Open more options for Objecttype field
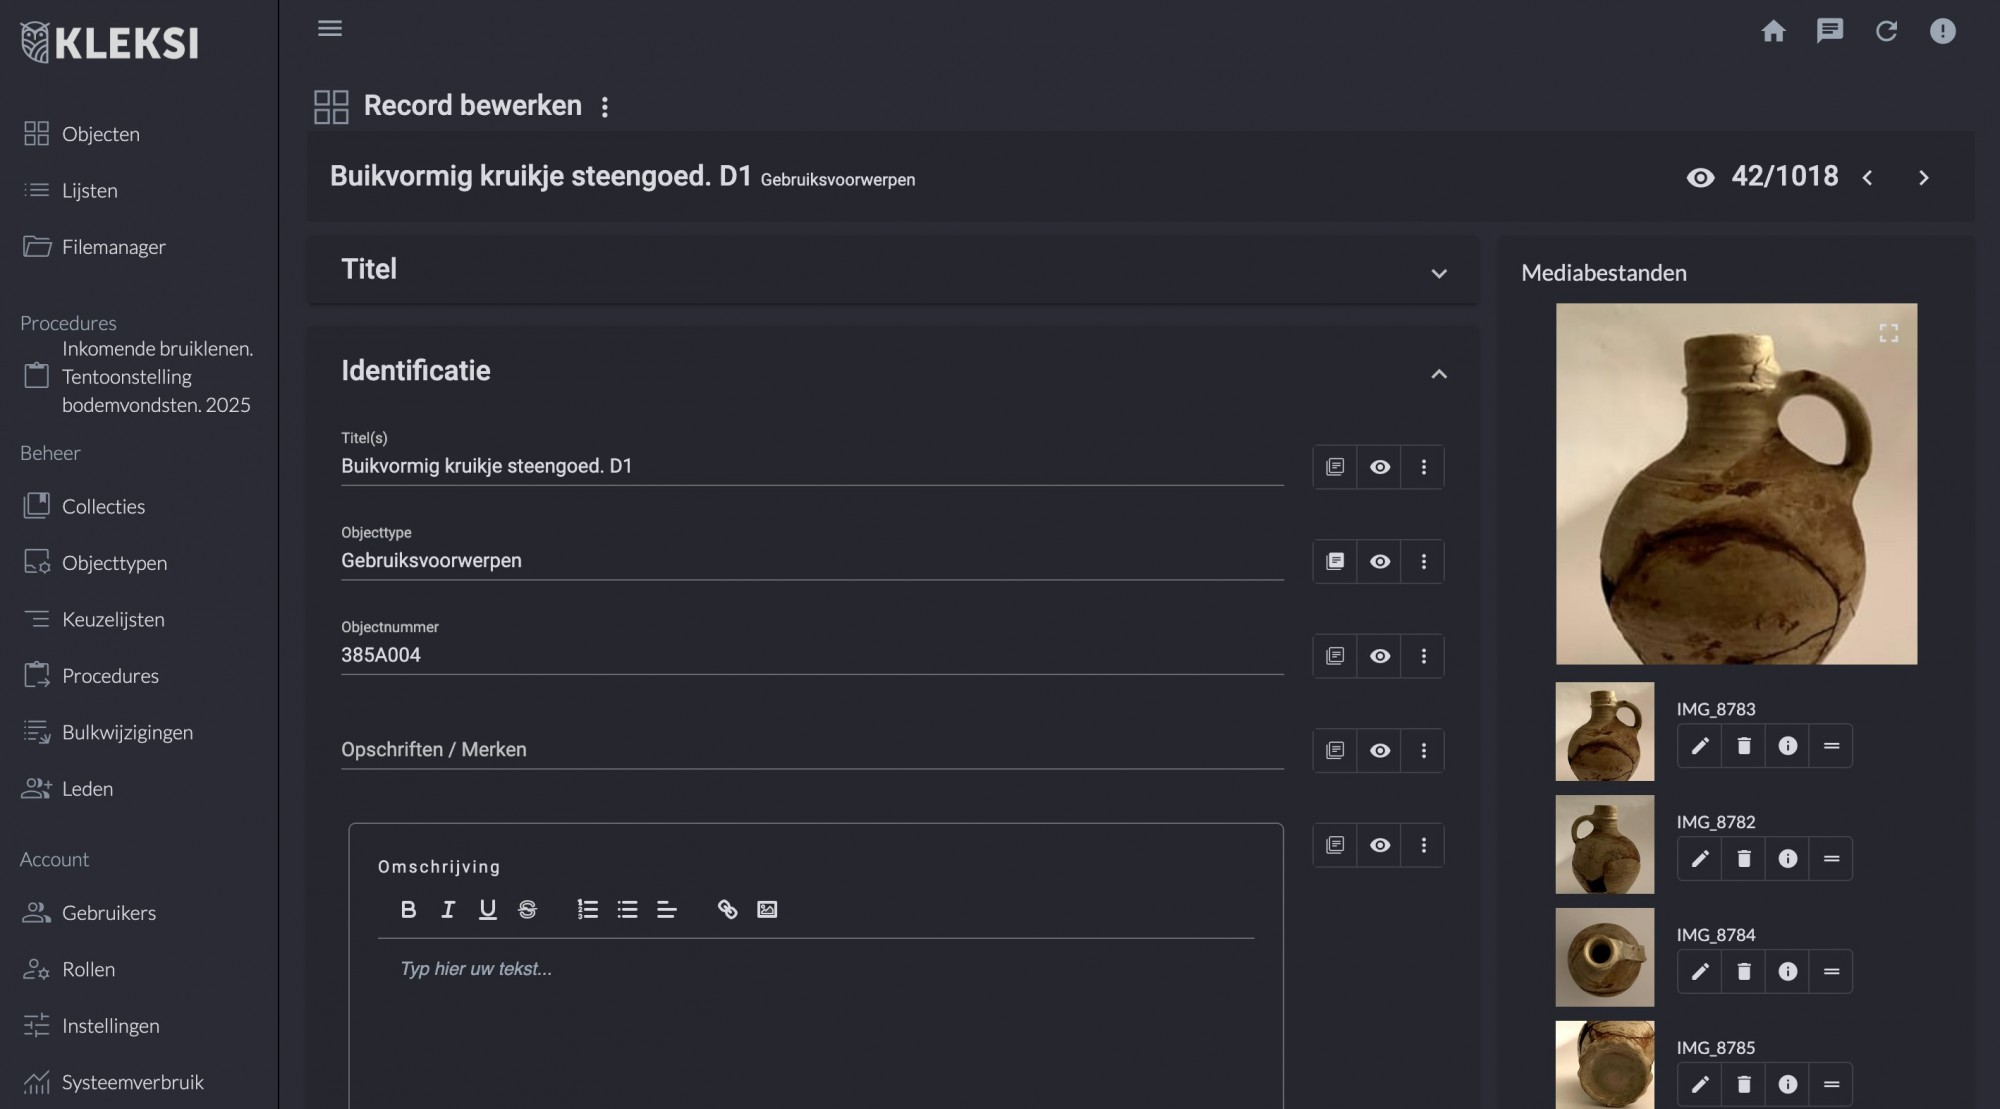This screenshot has width=2000, height=1109. [x=1423, y=562]
